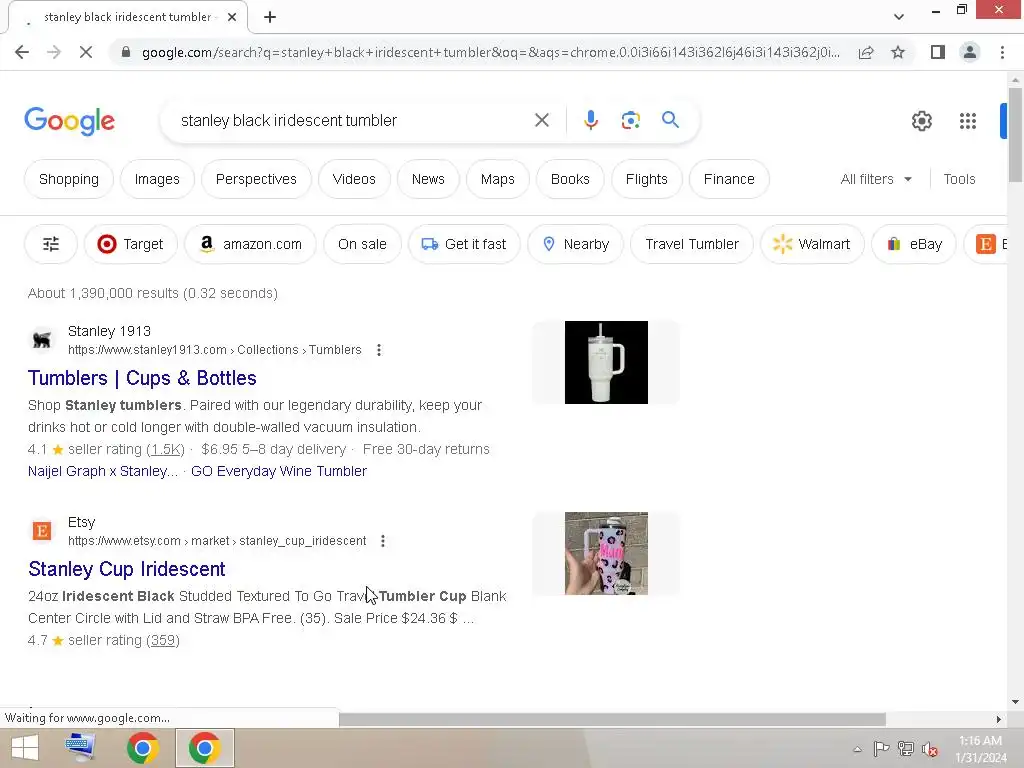Screen dimensions: 1024x768
Task: Go back to the previous page
Action: pyautogui.click(x=22, y=52)
